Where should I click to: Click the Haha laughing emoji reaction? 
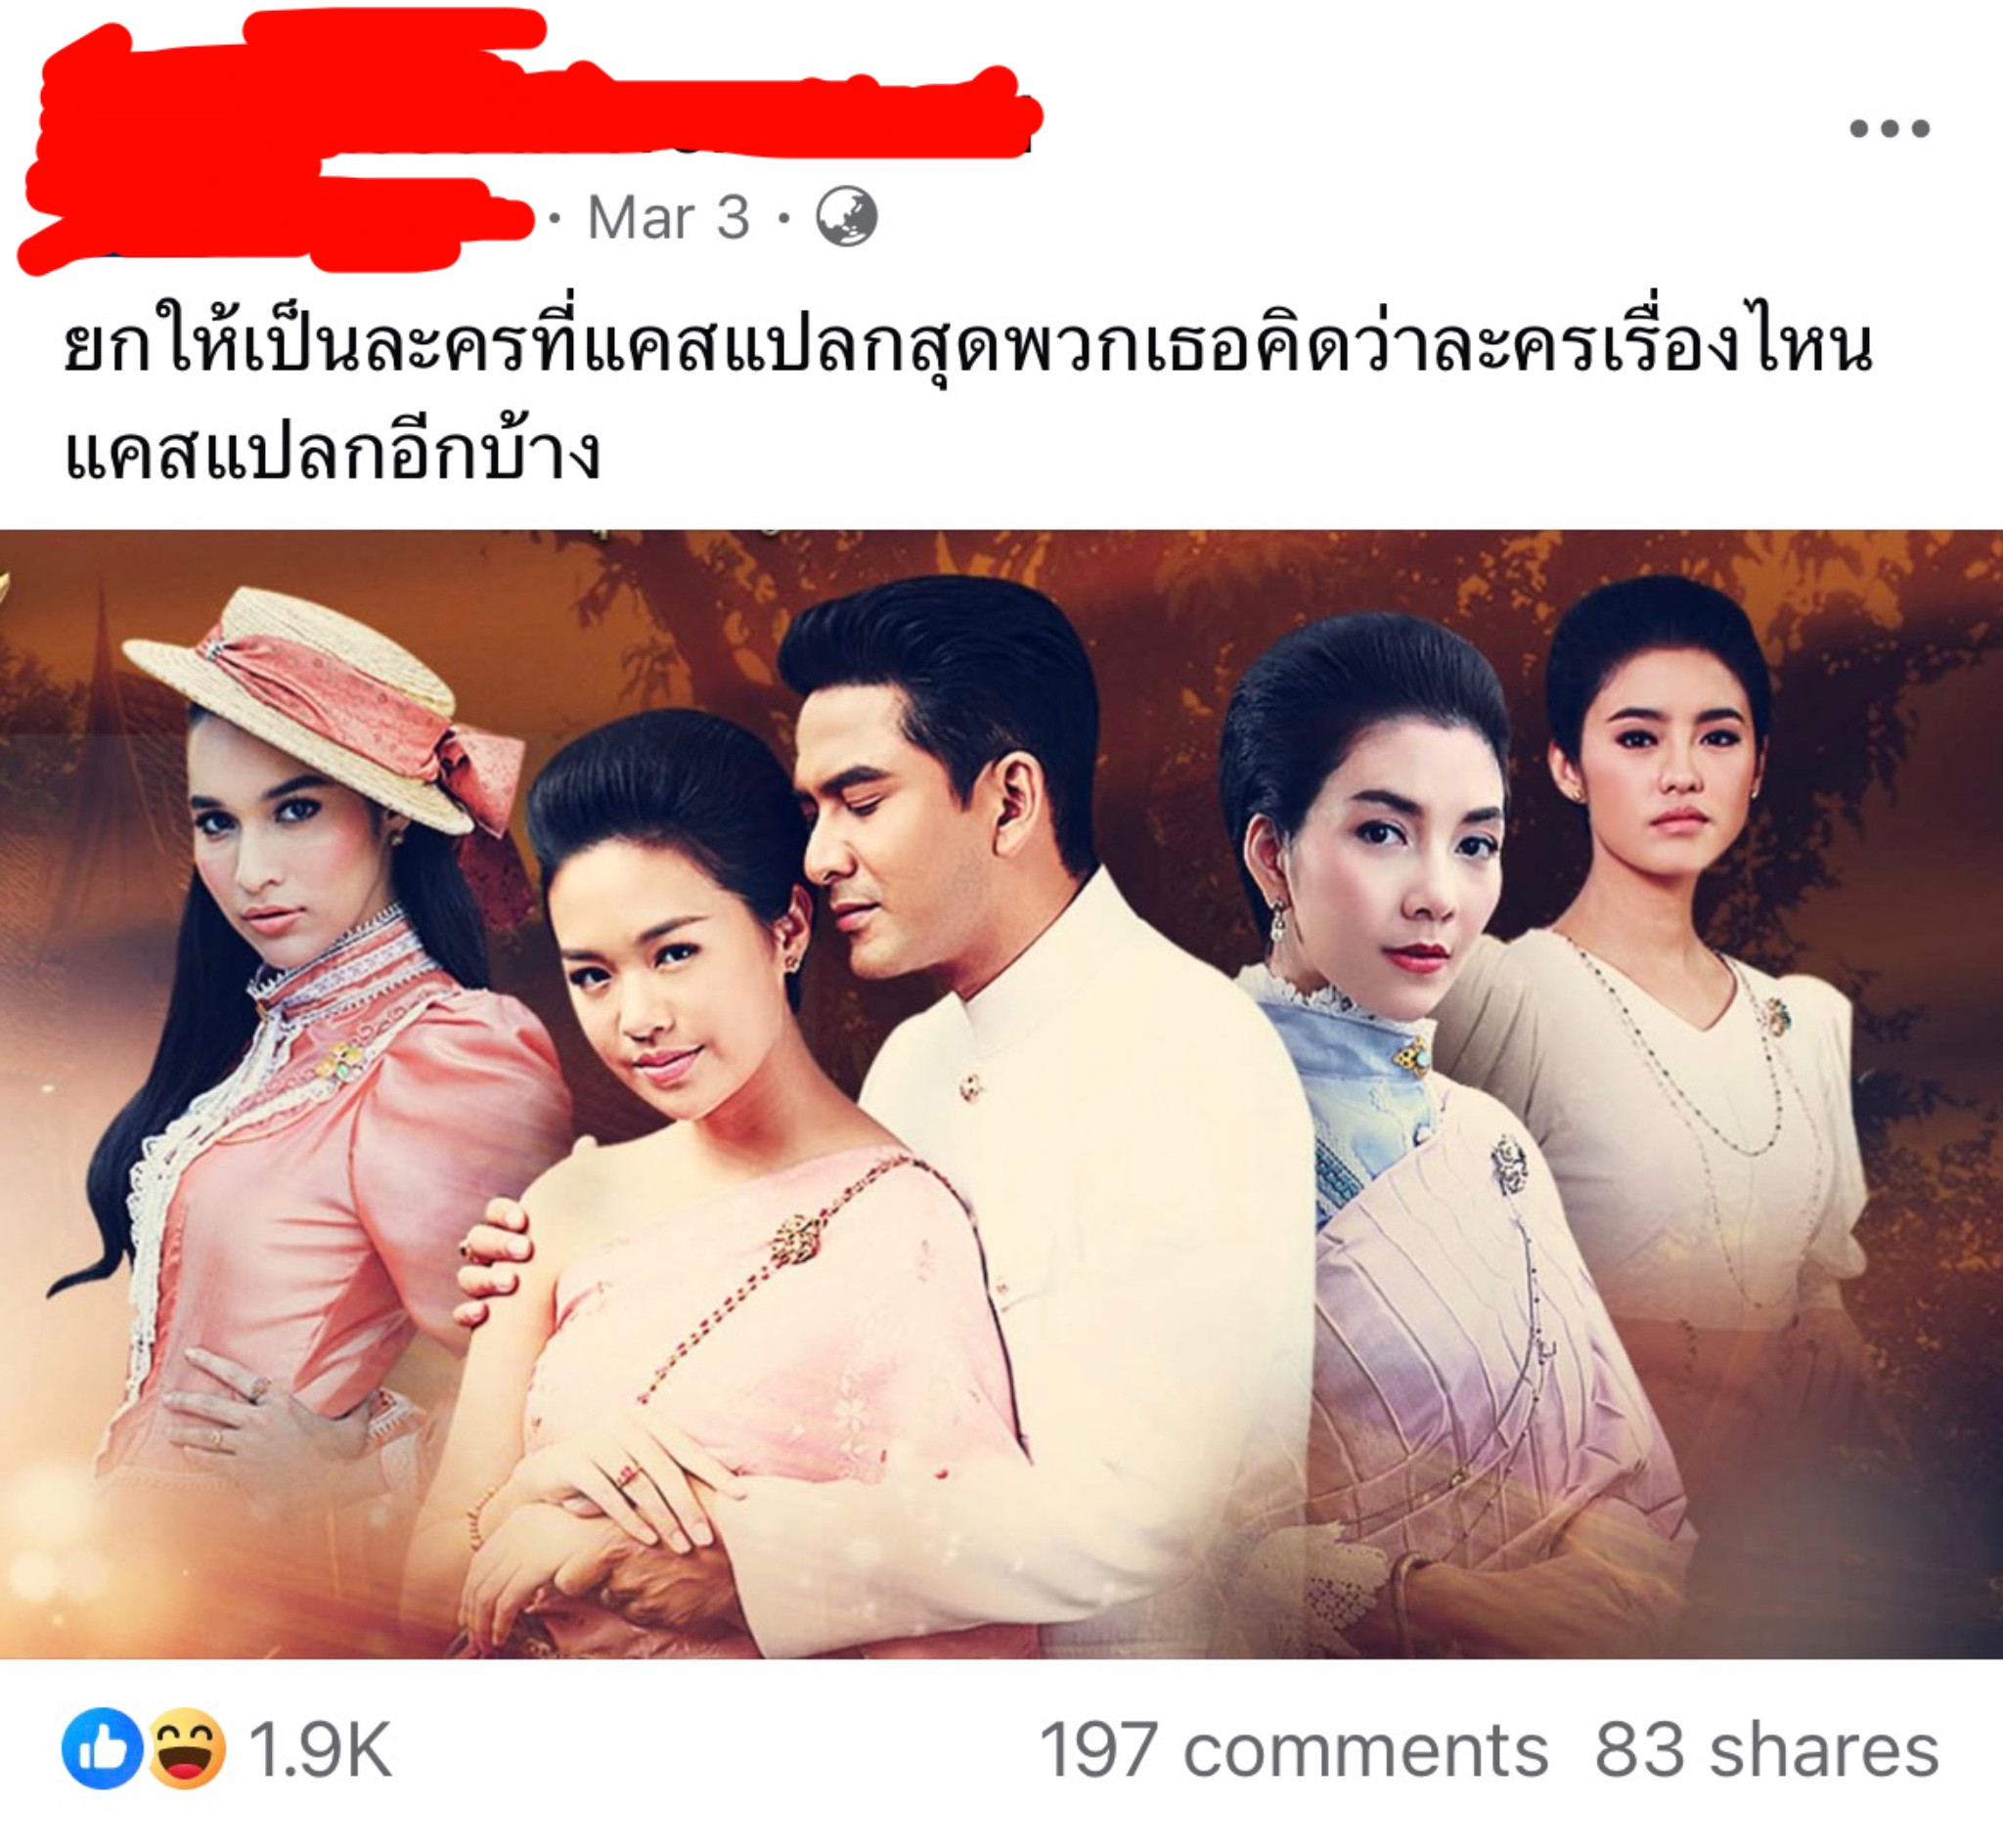[x=186, y=1748]
